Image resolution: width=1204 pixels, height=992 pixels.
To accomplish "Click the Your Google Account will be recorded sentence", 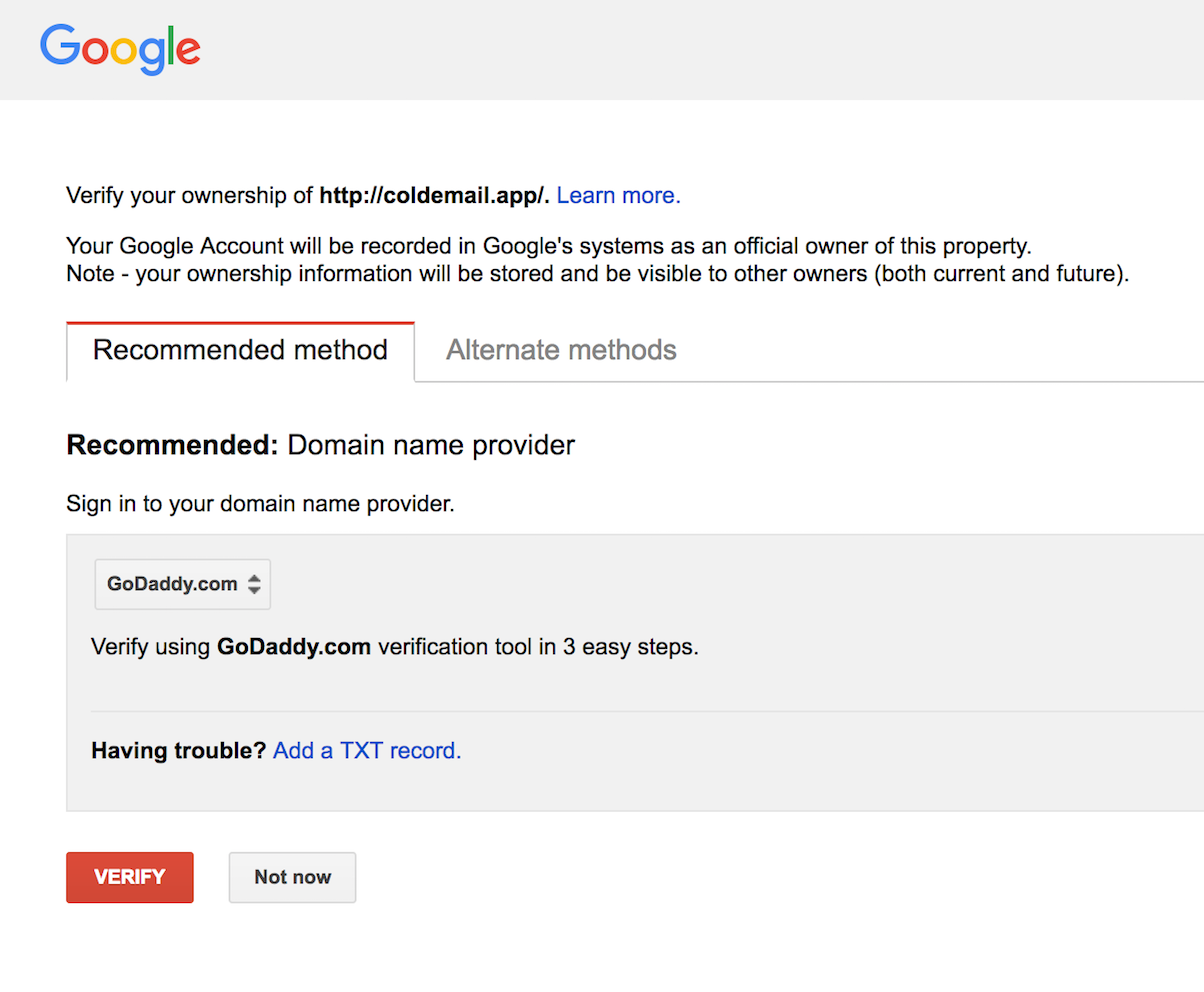I will click(548, 245).
